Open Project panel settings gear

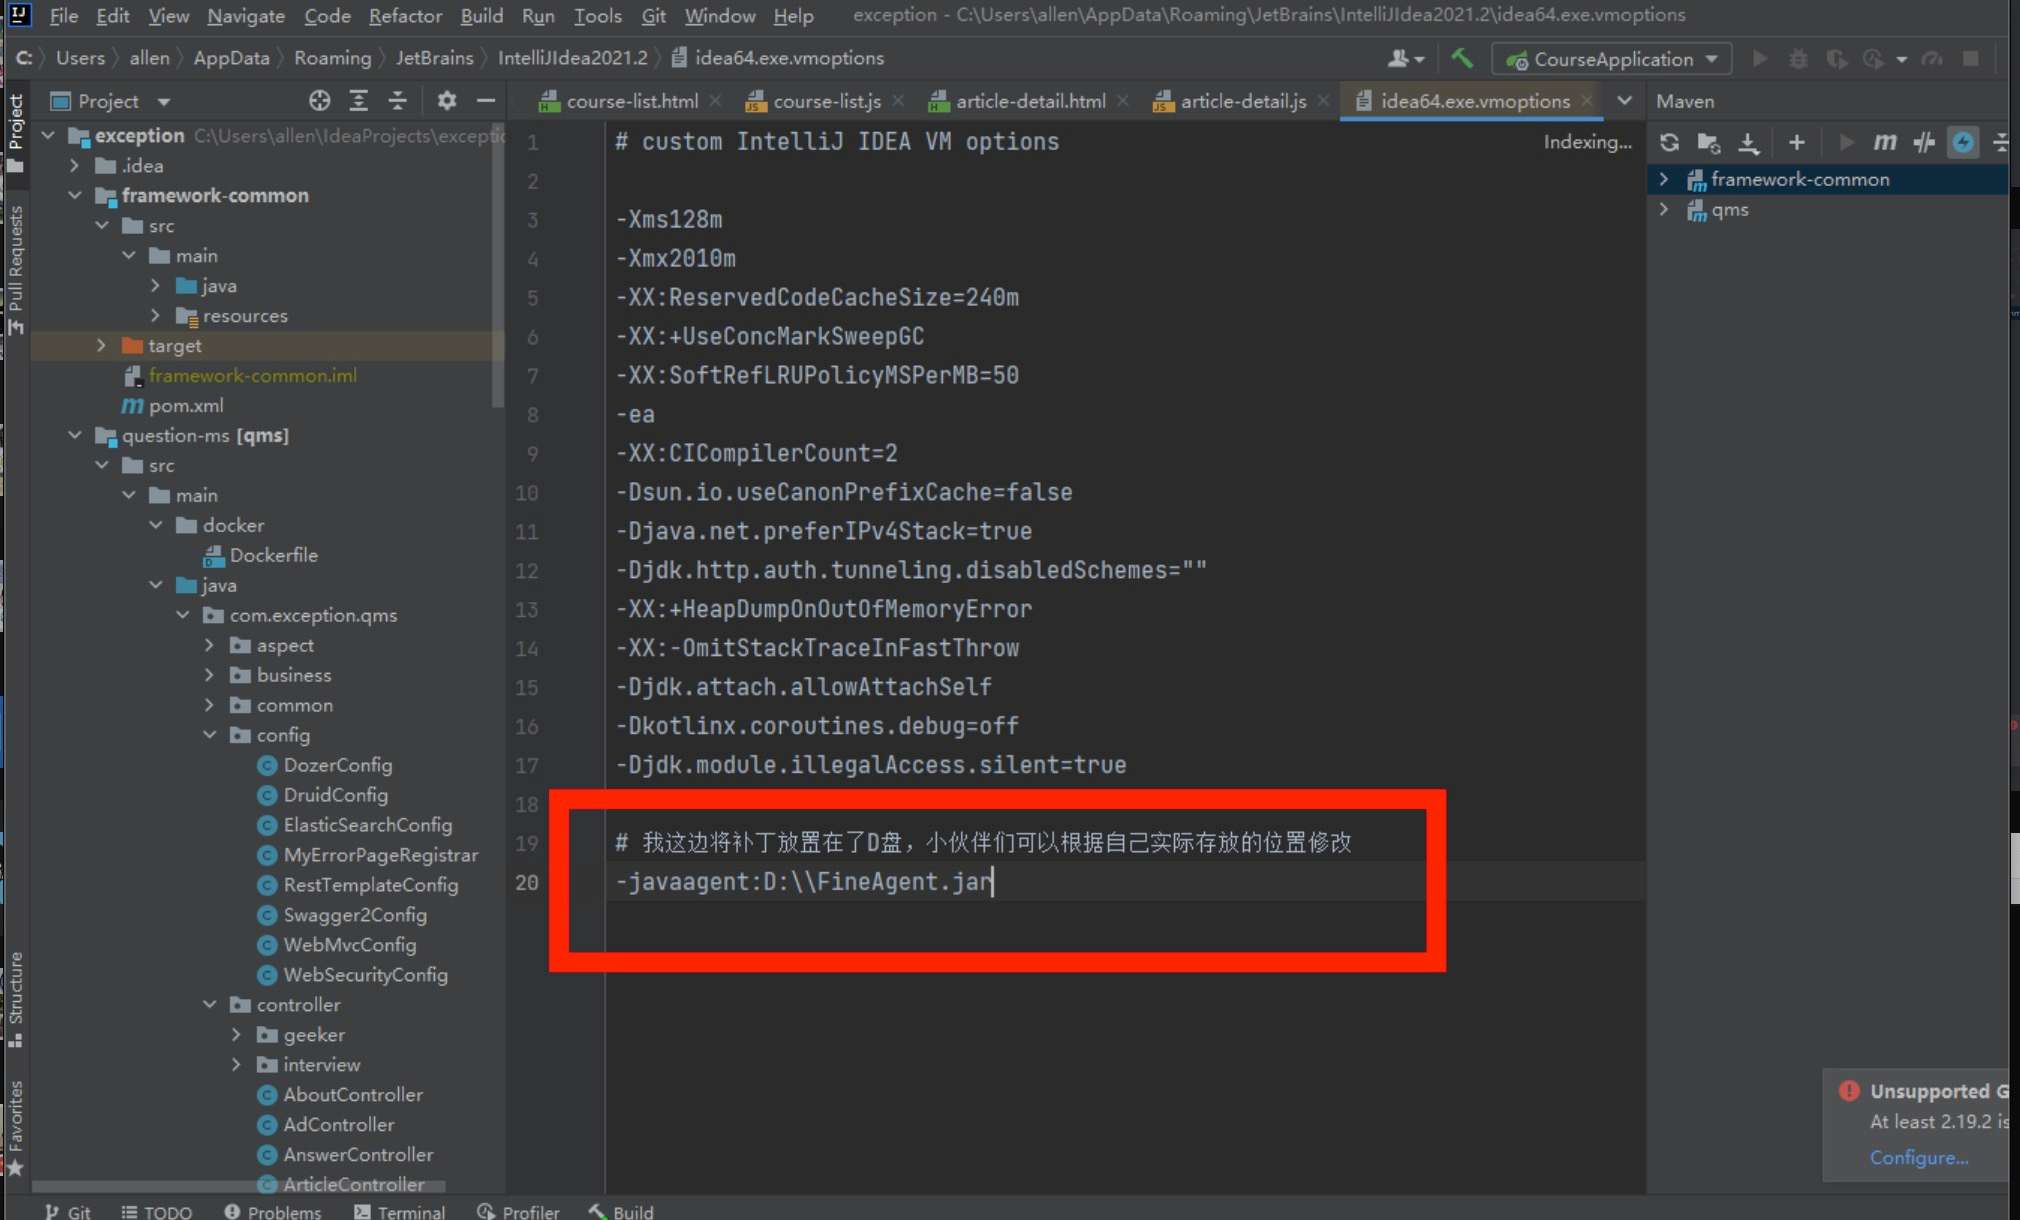click(447, 100)
